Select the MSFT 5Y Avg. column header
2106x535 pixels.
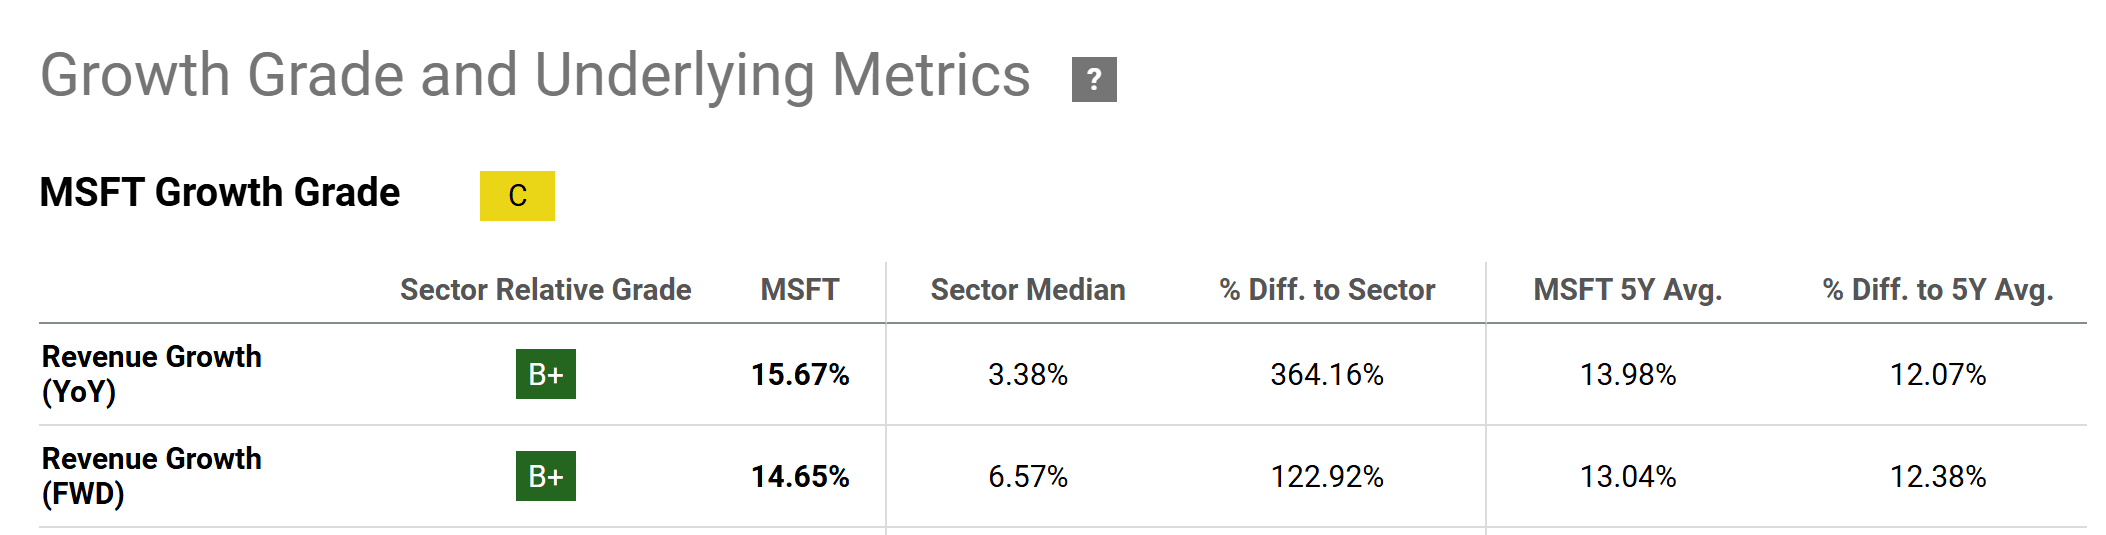[x=1627, y=290]
